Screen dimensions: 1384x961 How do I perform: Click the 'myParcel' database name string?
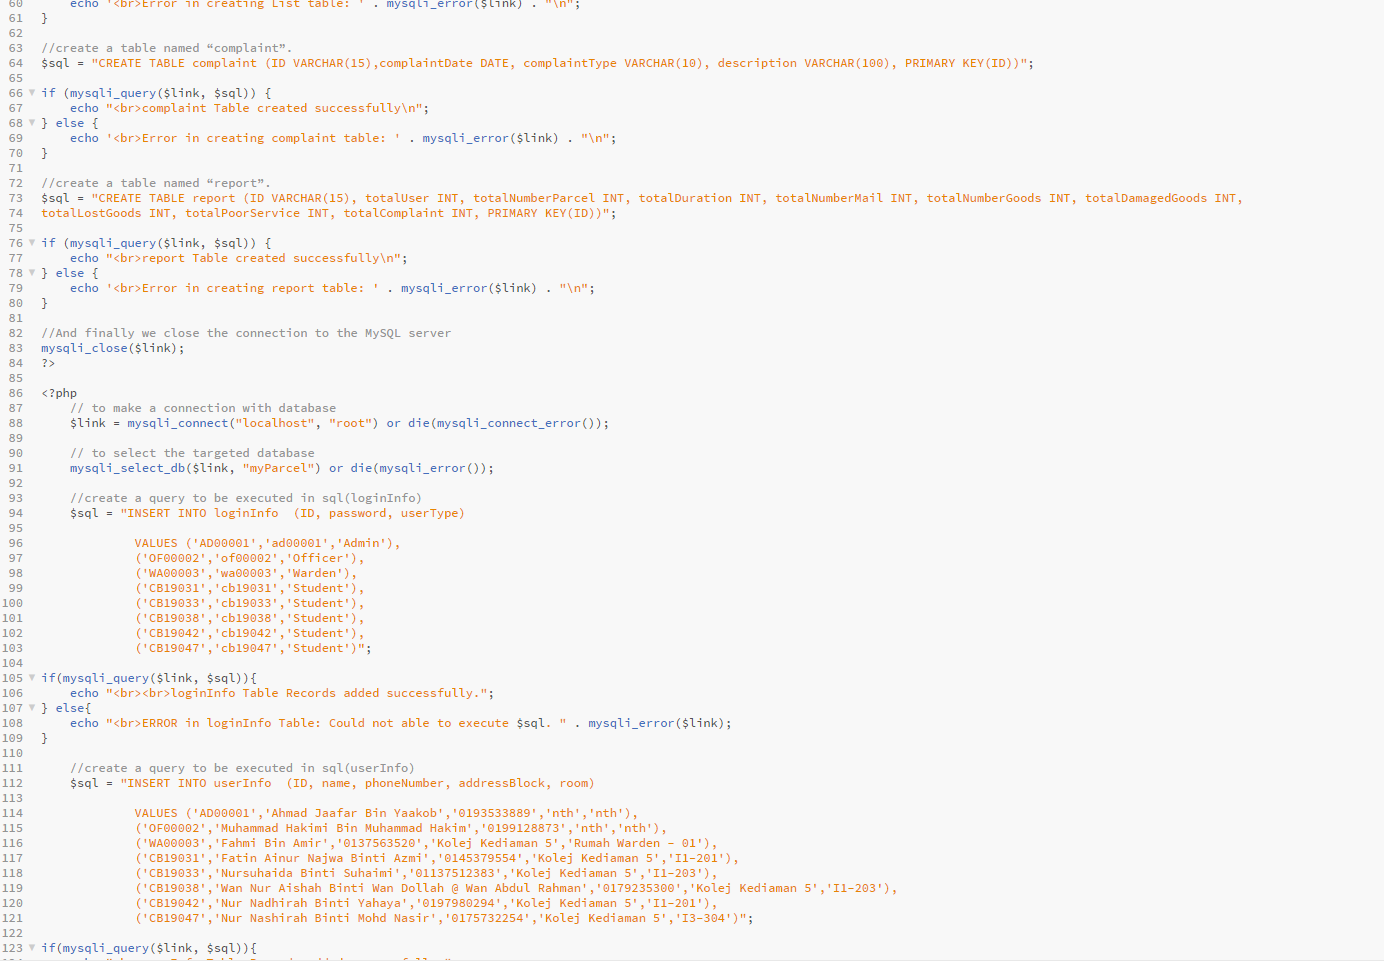[x=279, y=468]
